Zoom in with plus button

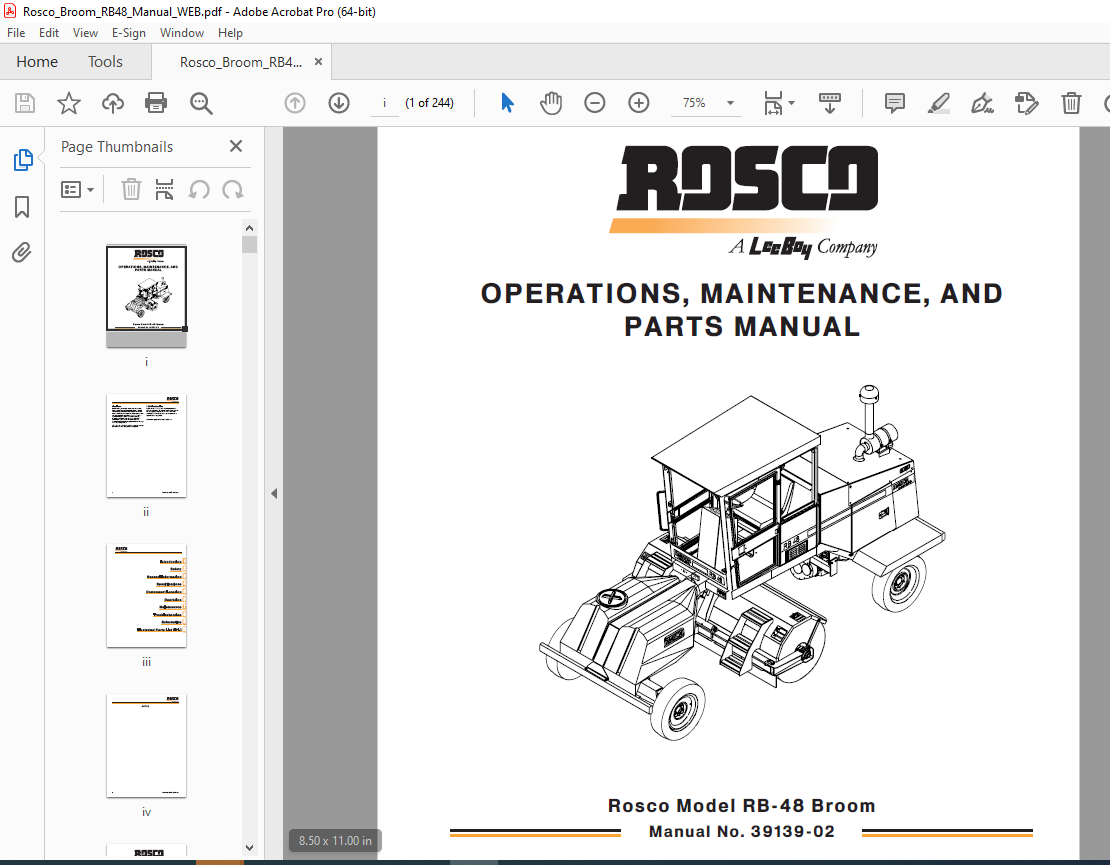coord(639,103)
